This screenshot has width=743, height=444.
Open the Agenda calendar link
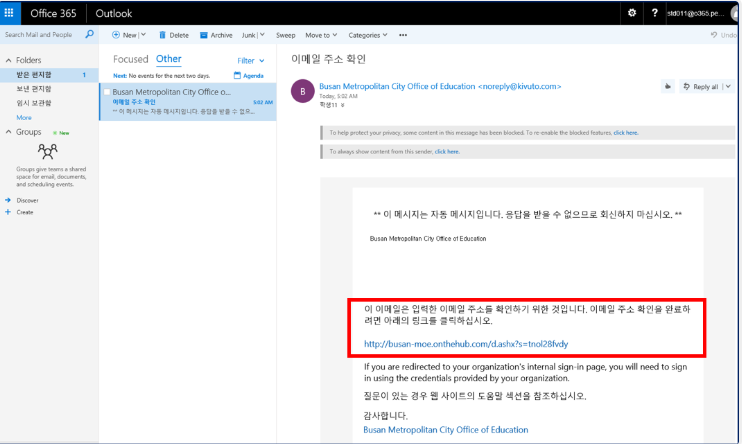(x=248, y=76)
